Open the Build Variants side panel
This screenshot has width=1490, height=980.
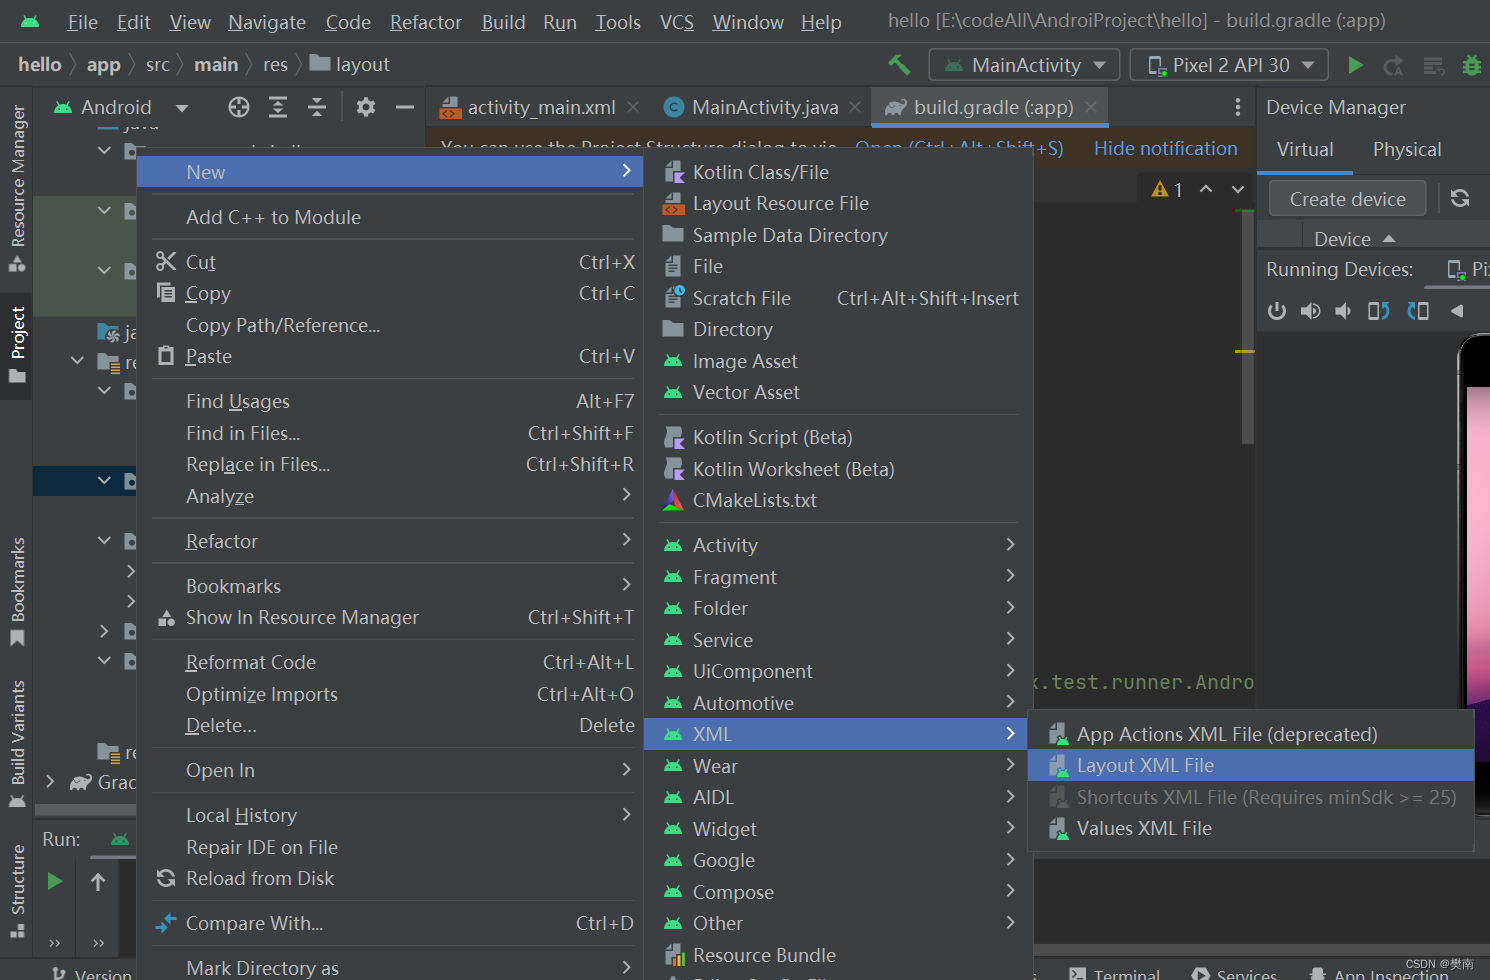[17, 743]
